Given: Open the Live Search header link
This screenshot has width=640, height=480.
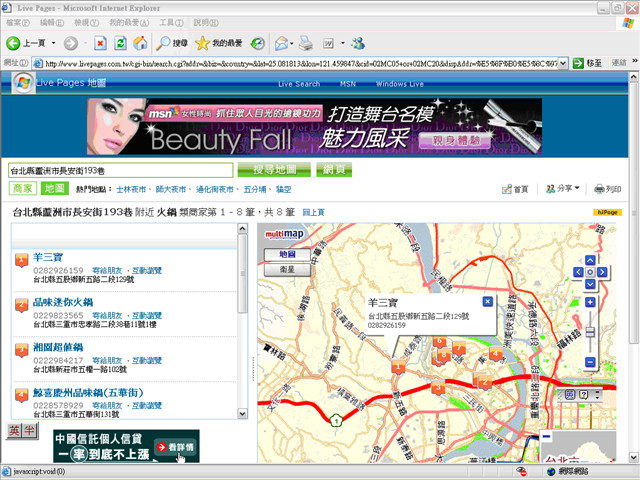Looking at the screenshot, I should pos(299,84).
